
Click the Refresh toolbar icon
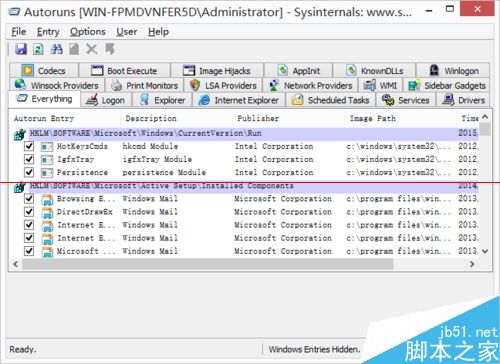tap(38, 49)
